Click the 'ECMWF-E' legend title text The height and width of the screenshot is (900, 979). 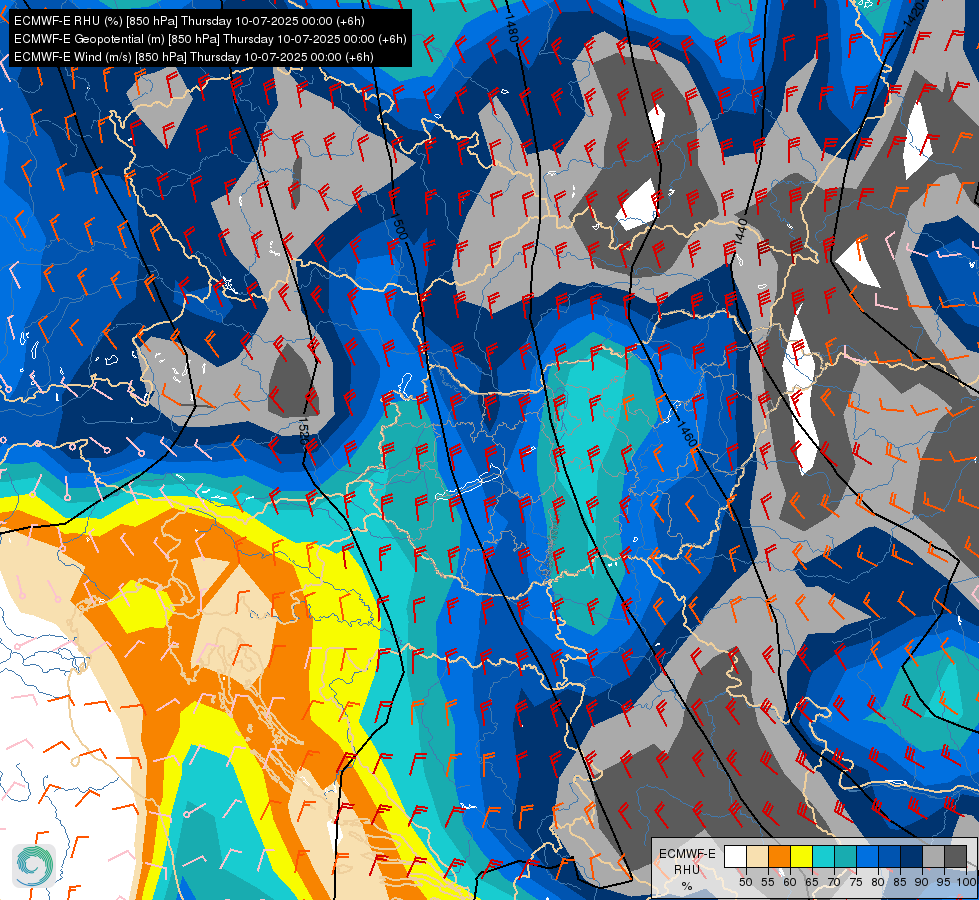coord(687,854)
